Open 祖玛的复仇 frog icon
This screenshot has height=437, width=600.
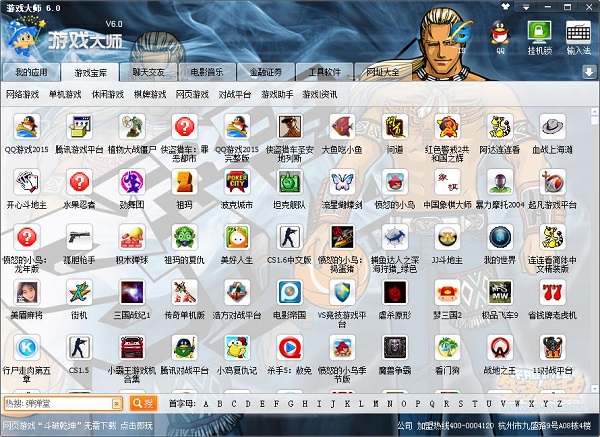(184, 237)
